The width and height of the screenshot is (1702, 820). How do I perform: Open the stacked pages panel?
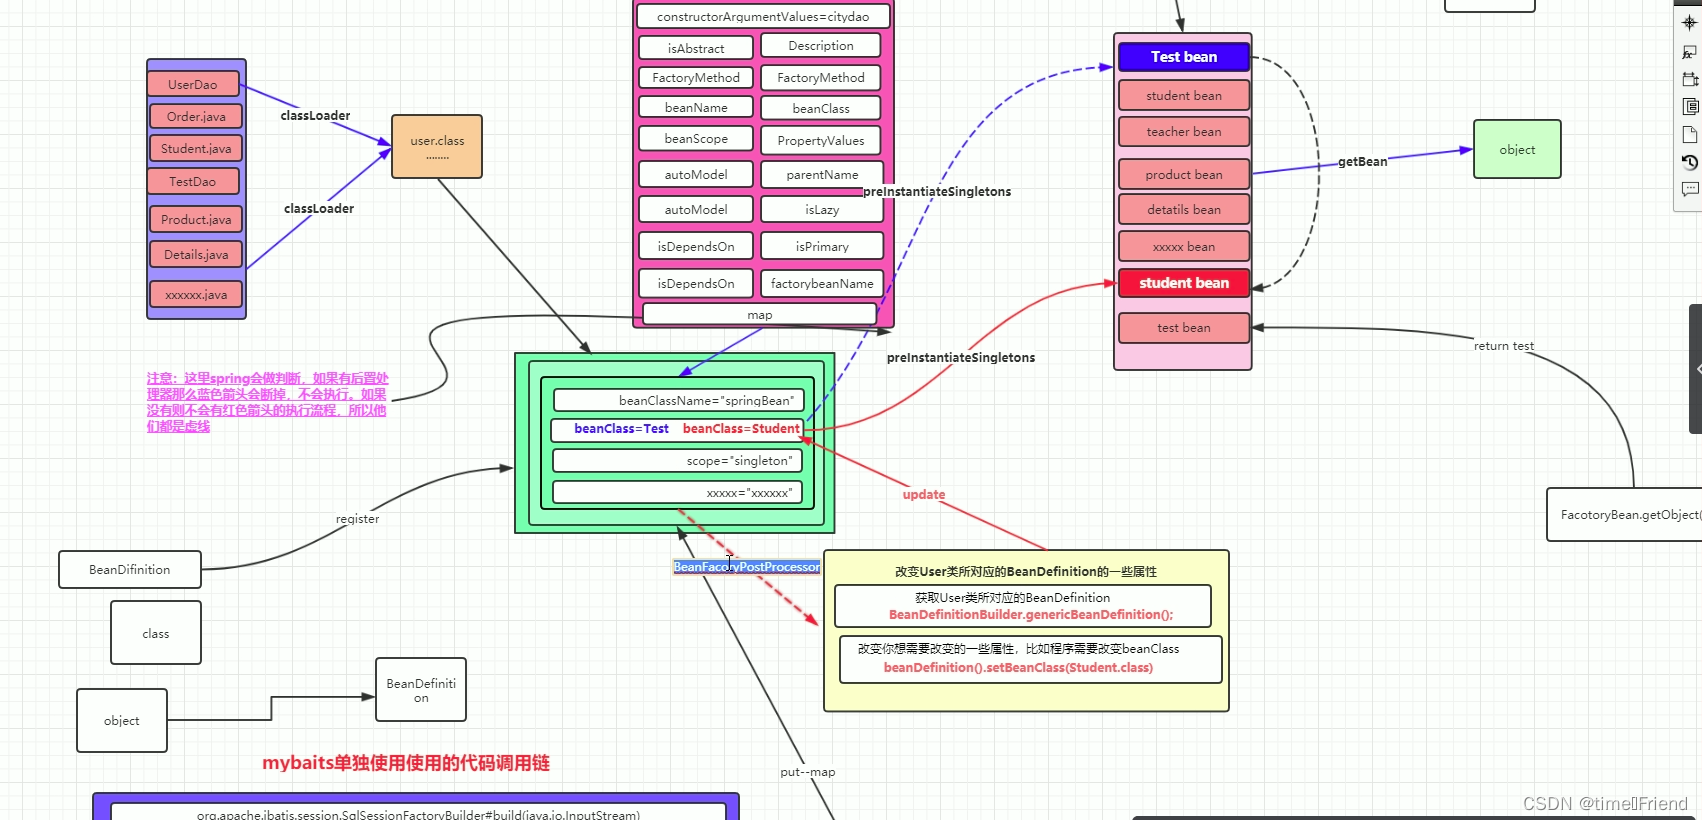point(1689,107)
